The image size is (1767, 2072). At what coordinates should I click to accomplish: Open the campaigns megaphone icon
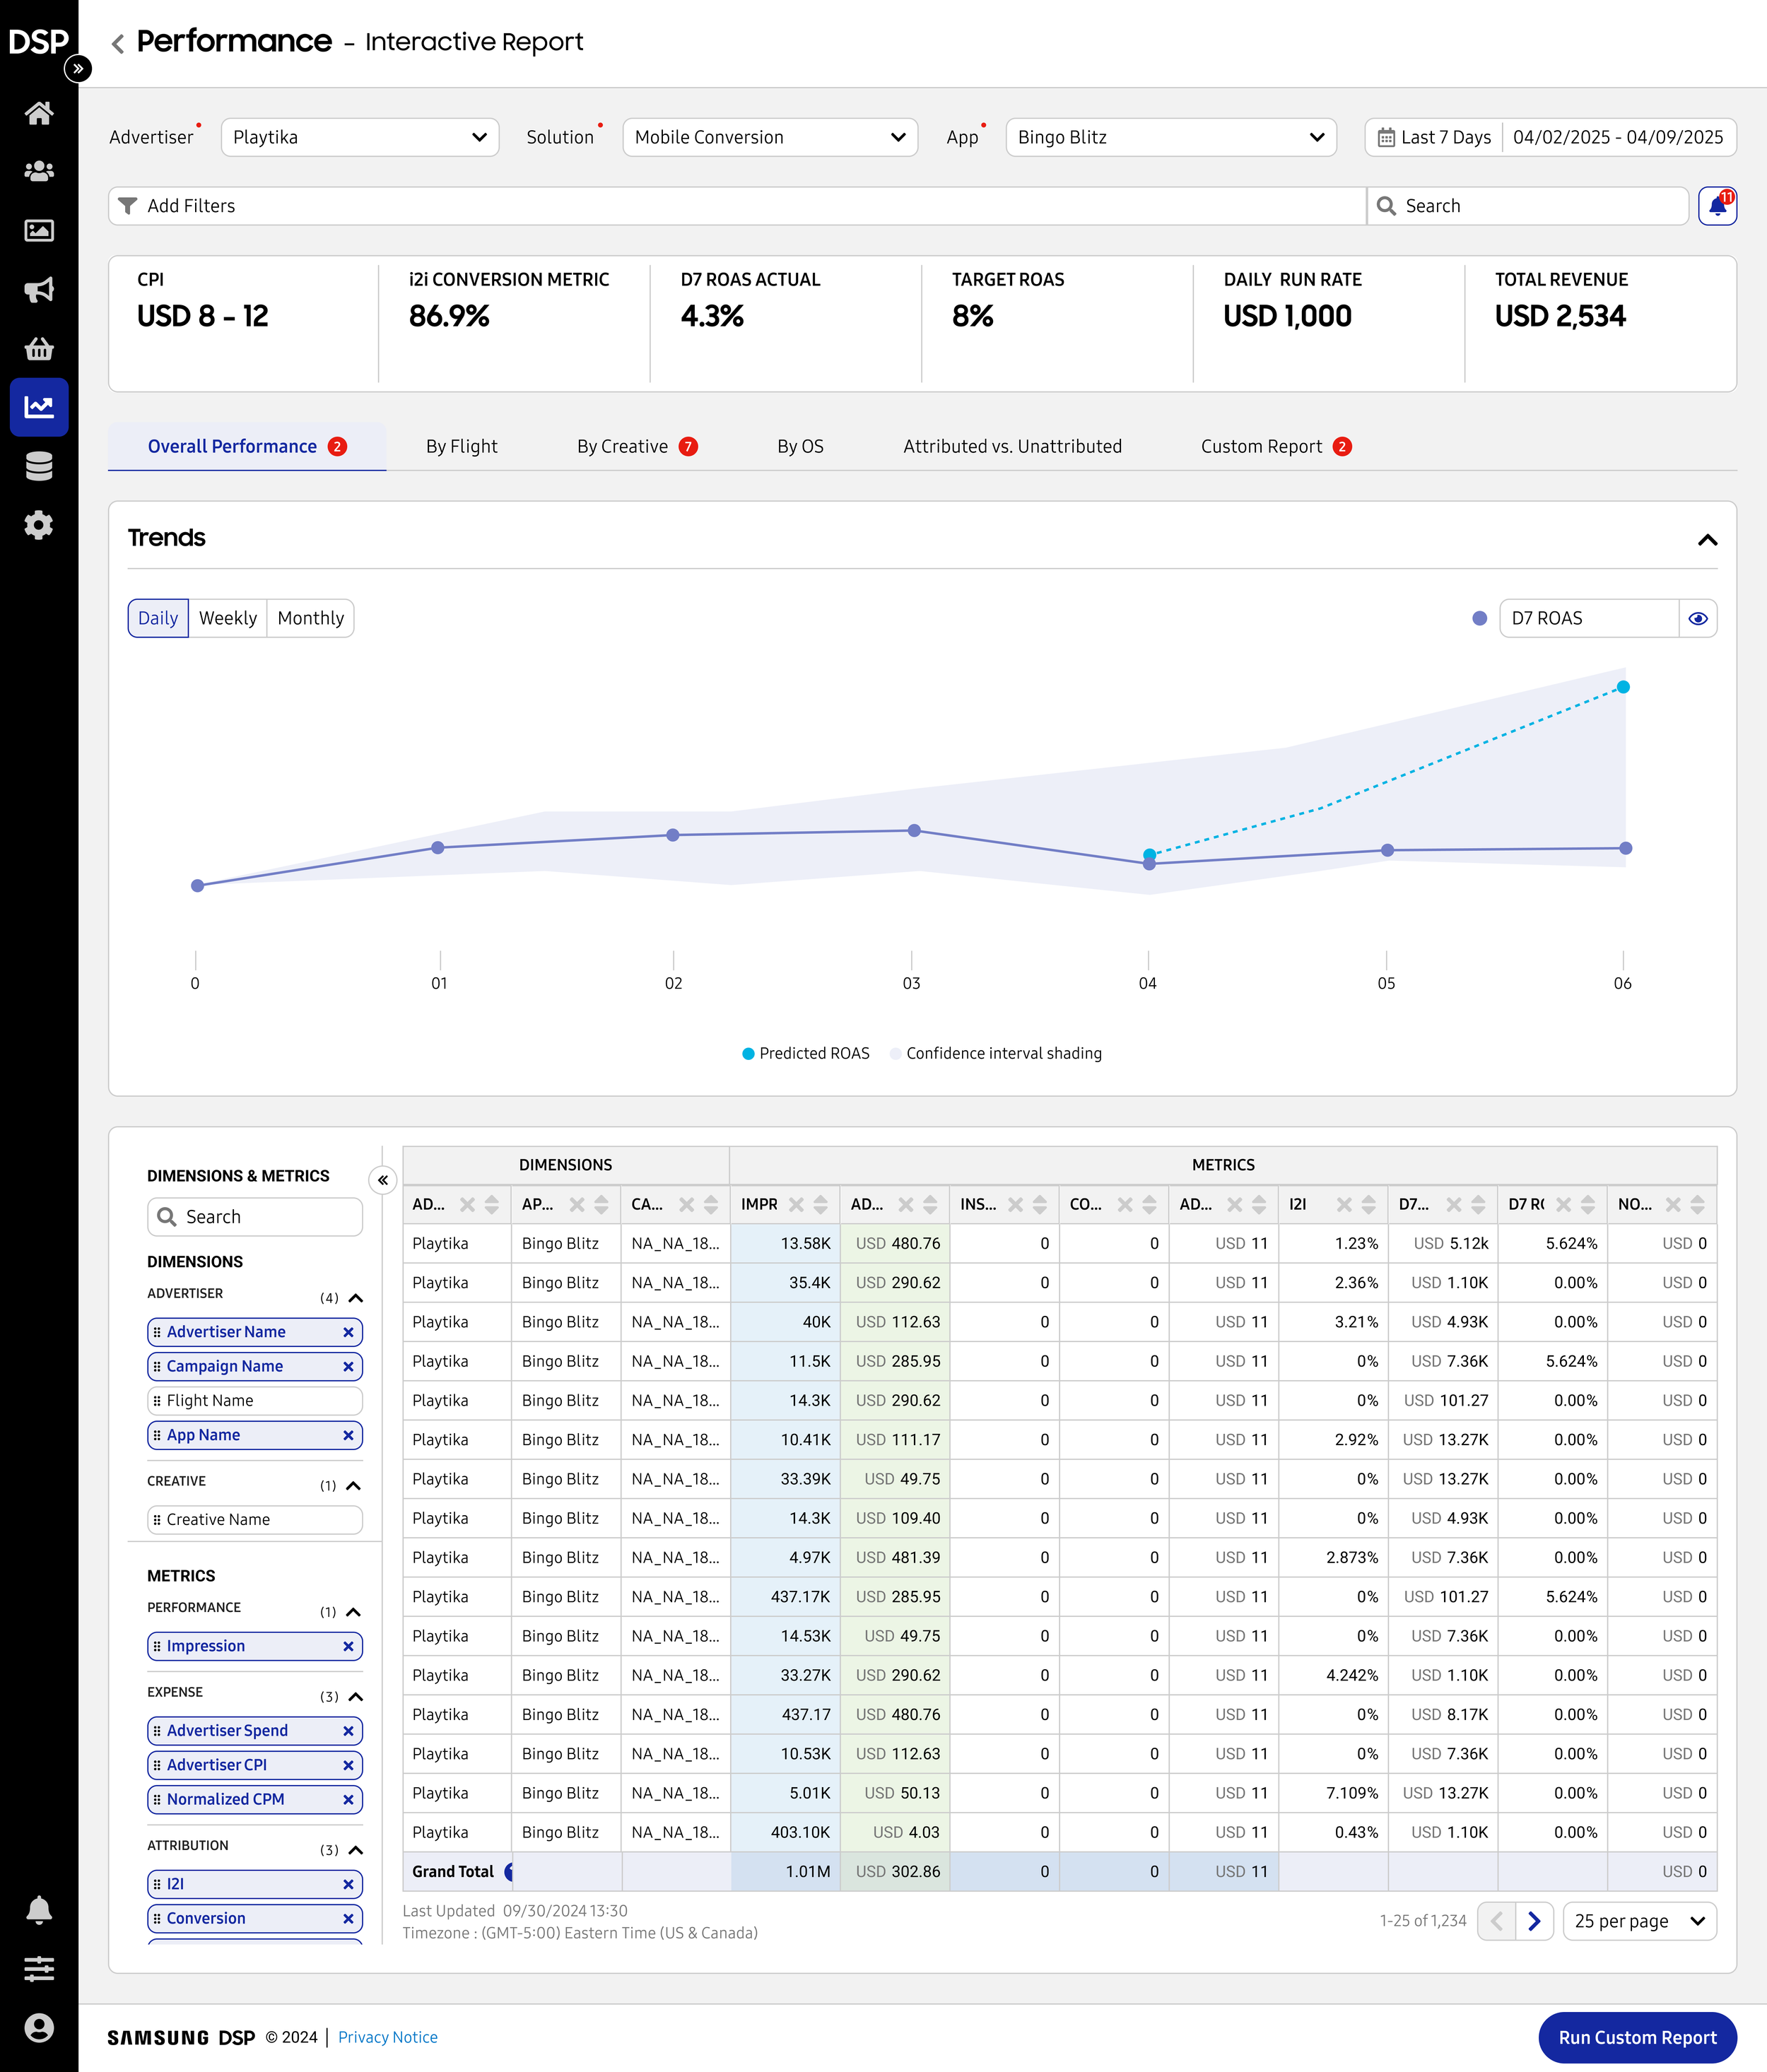(38, 290)
